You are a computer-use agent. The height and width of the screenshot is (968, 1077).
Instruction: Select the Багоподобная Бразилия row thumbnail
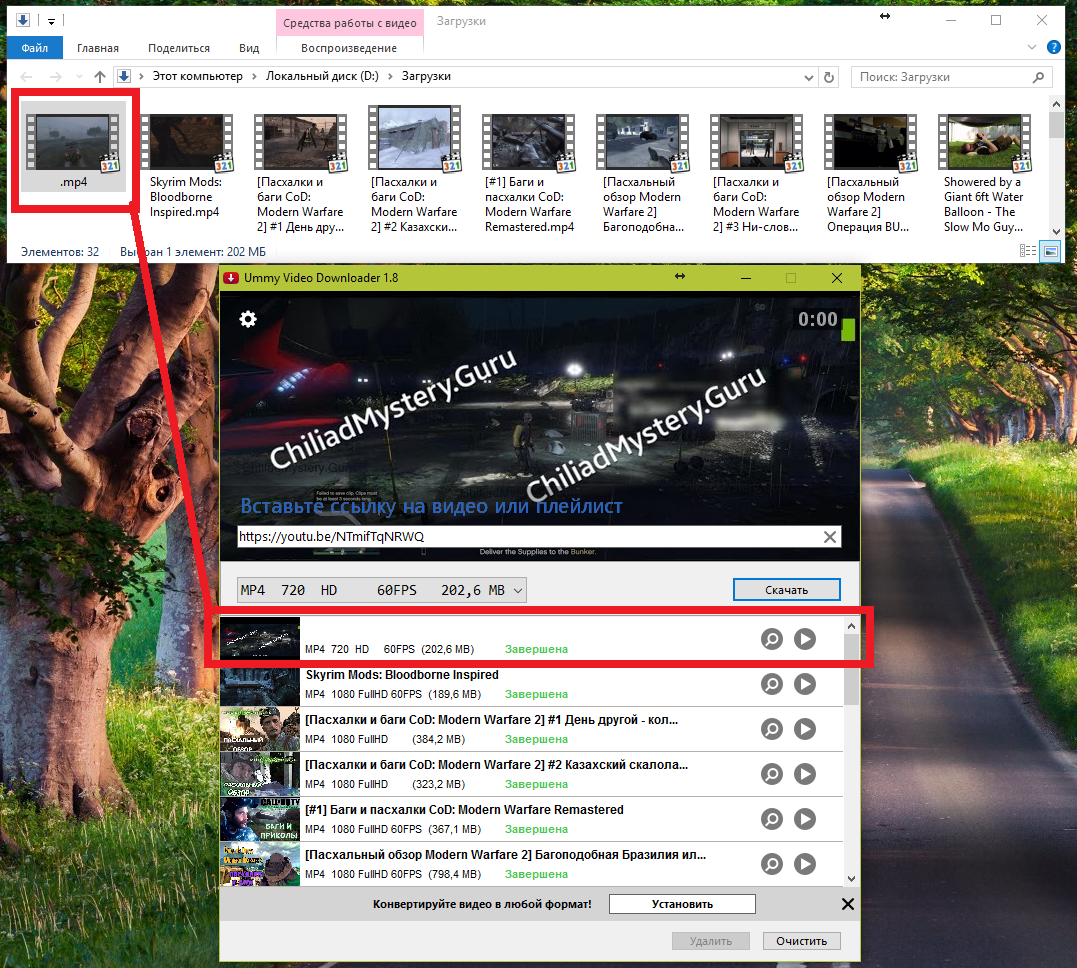(260, 864)
